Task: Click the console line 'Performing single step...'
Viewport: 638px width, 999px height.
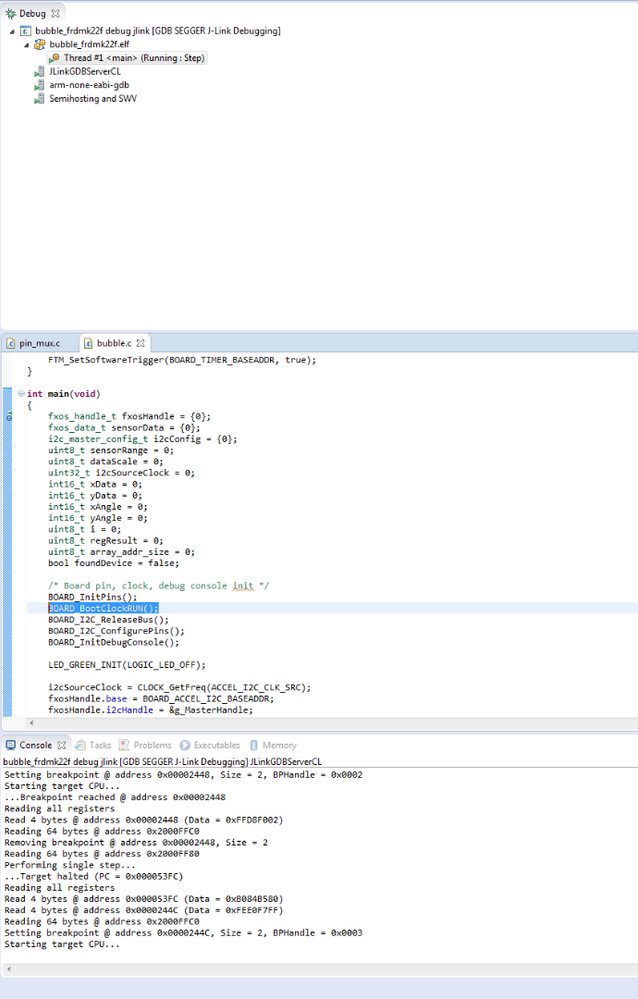Action: (70, 865)
